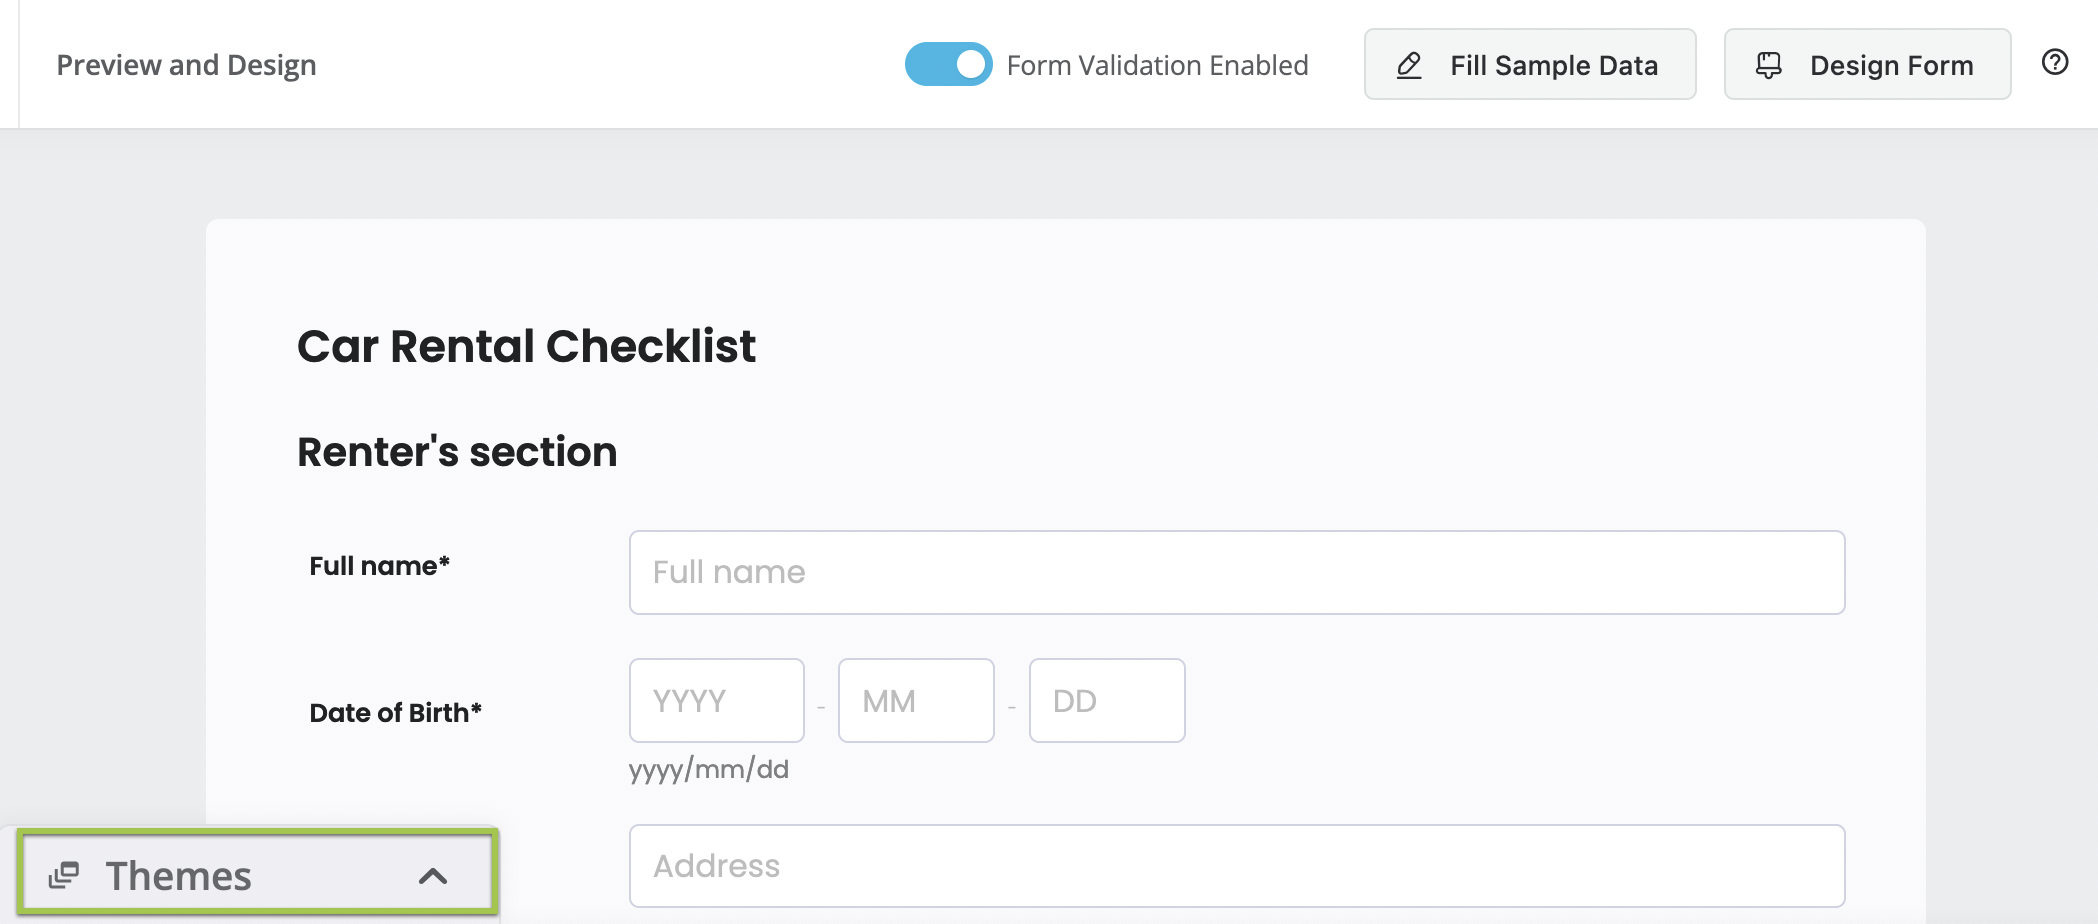The width and height of the screenshot is (2098, 924).
Task: Open the Themes panel label
Action: coord(179,876)
